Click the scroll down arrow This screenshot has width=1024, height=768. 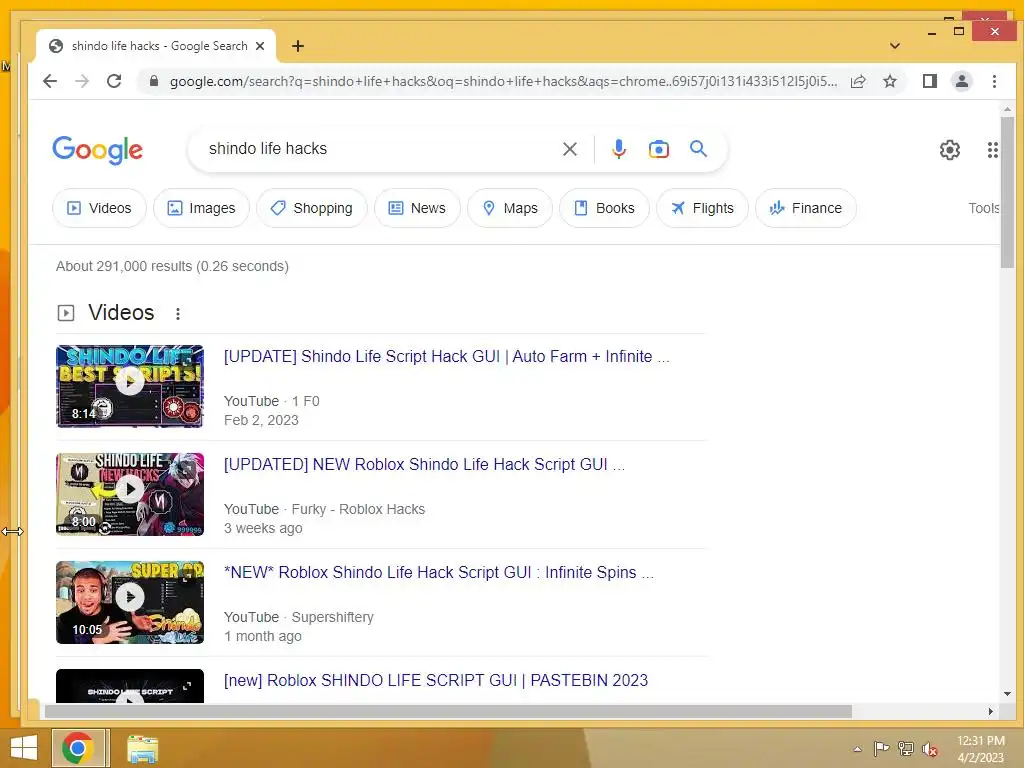(1007, 694)
